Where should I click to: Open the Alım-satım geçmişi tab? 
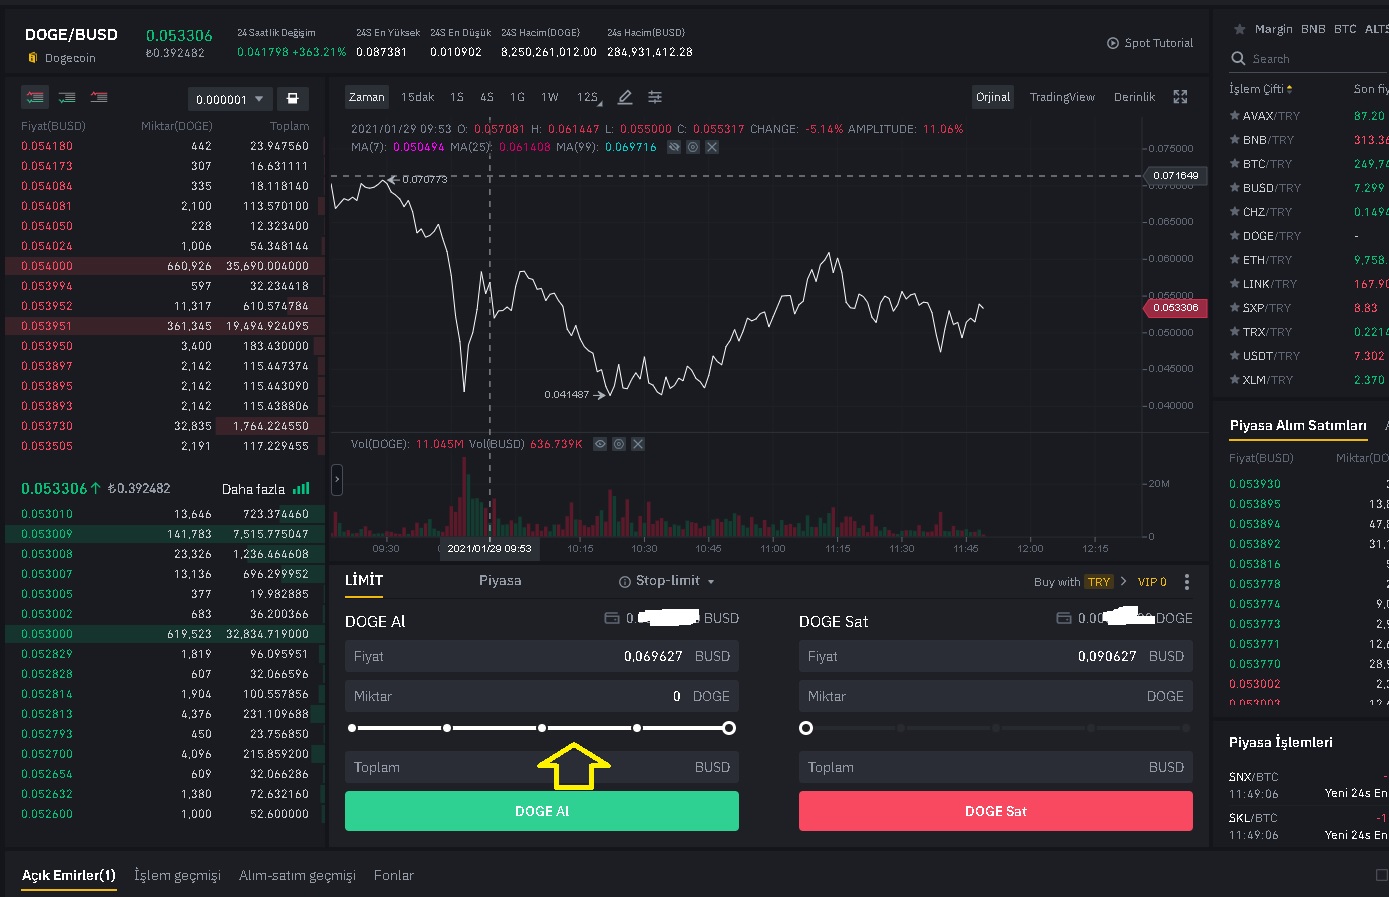[x=297, y=875]
